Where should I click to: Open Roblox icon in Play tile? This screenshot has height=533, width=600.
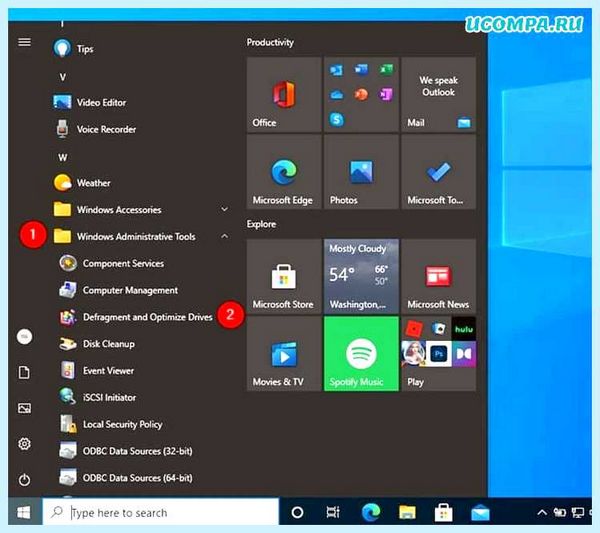[x=414, y=329]
